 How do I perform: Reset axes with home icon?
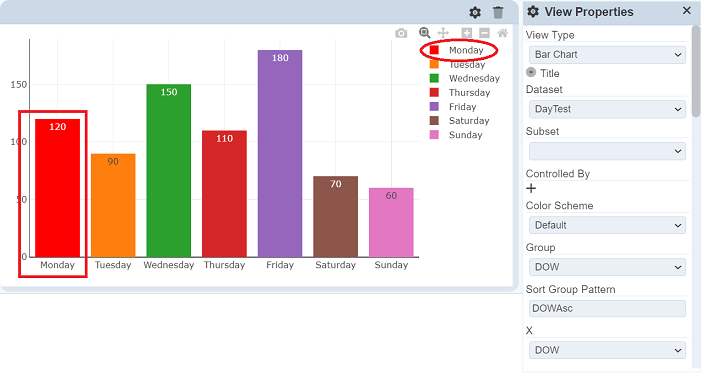pyautogui.click(x=503, y=33)
